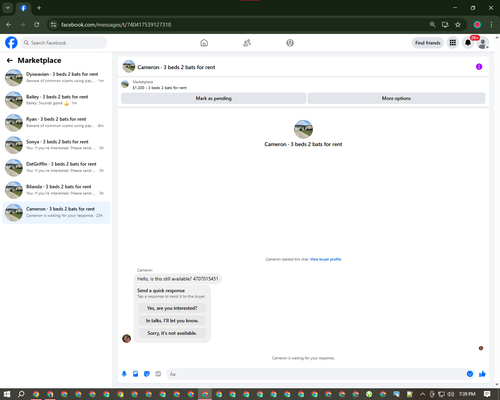View site information icon in address bar
Screen dimensions: 500x400
pos(53,24)
